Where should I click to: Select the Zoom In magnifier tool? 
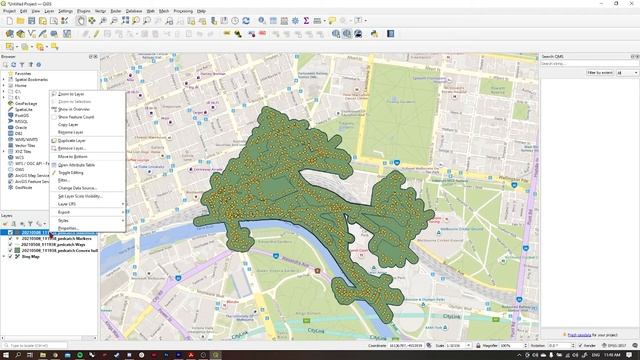click(103, 21)
